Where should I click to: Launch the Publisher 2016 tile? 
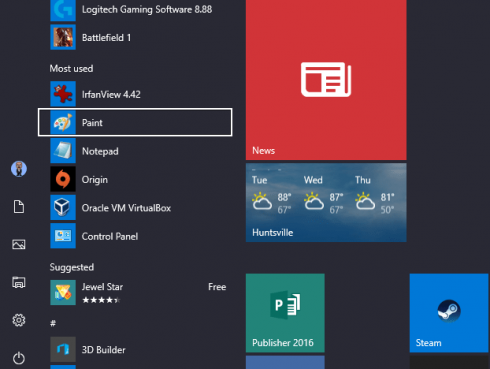(285, 313)
